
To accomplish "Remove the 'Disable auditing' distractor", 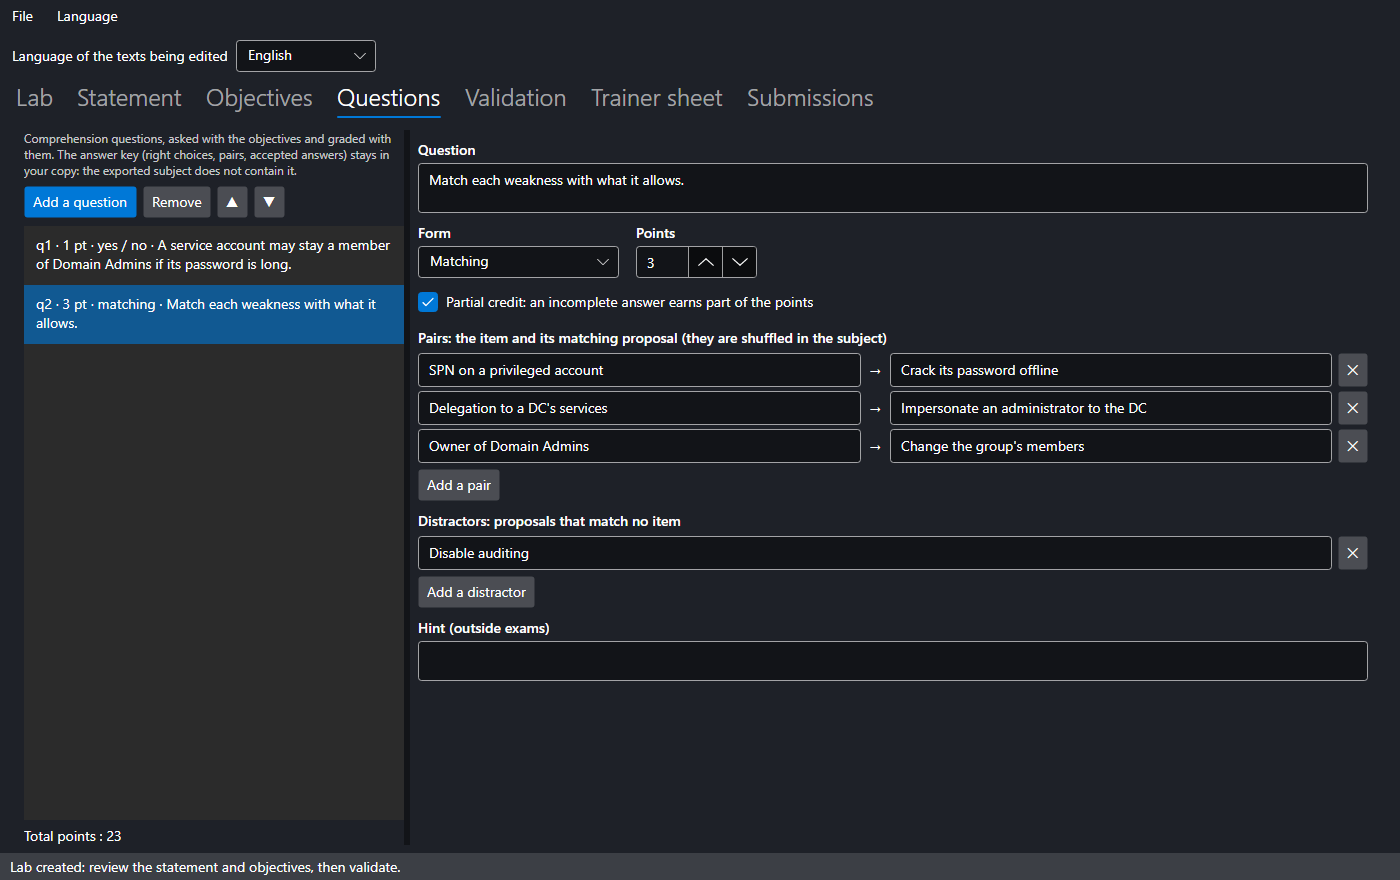I will [1352, 553].
